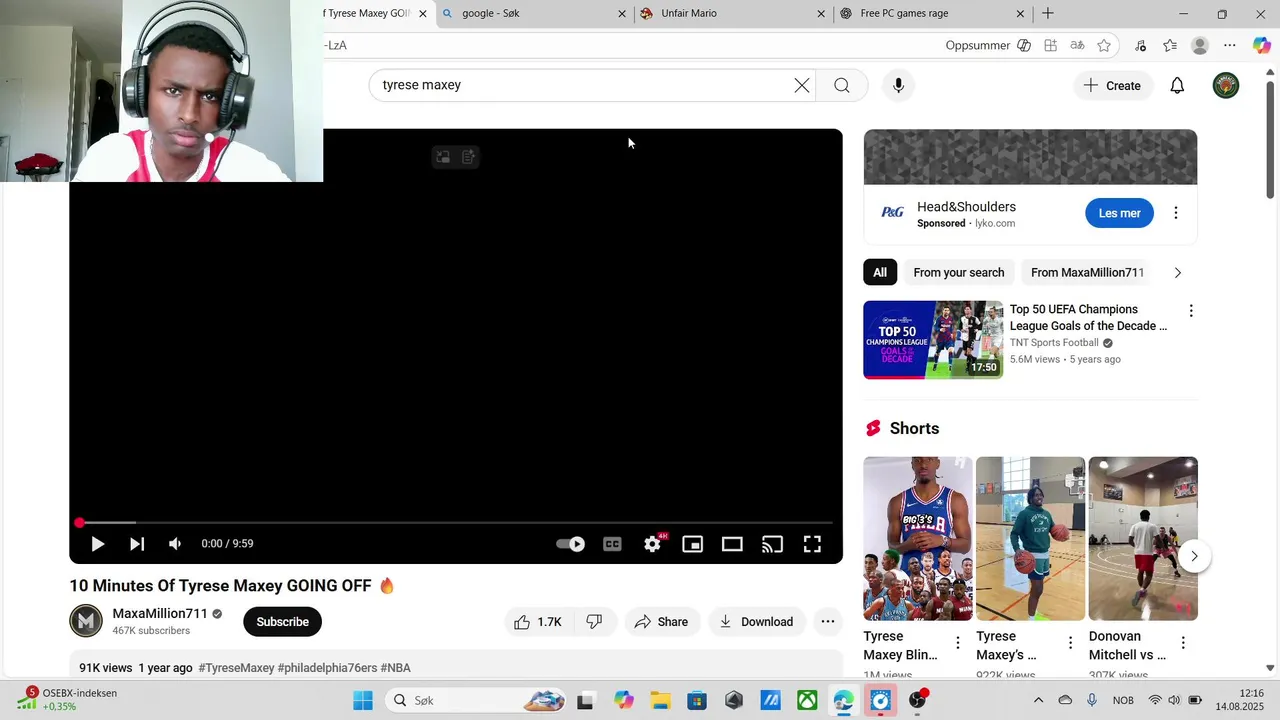Open options for Tyrese Maxey's short
Image resolution: width=1280 pixels, height=720 pixels.
point(1070,643)
